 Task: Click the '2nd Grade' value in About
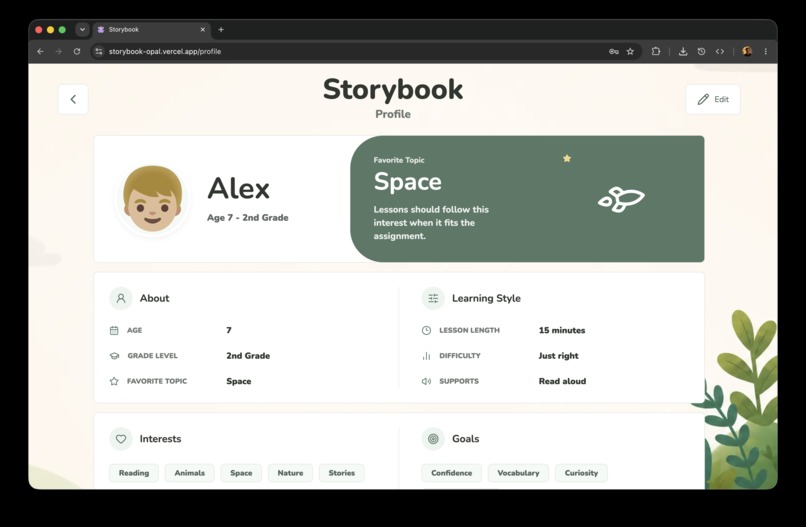click(248, 356)
